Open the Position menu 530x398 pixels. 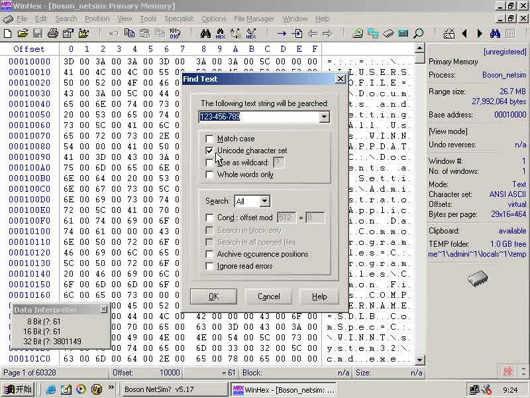(97, 19)
